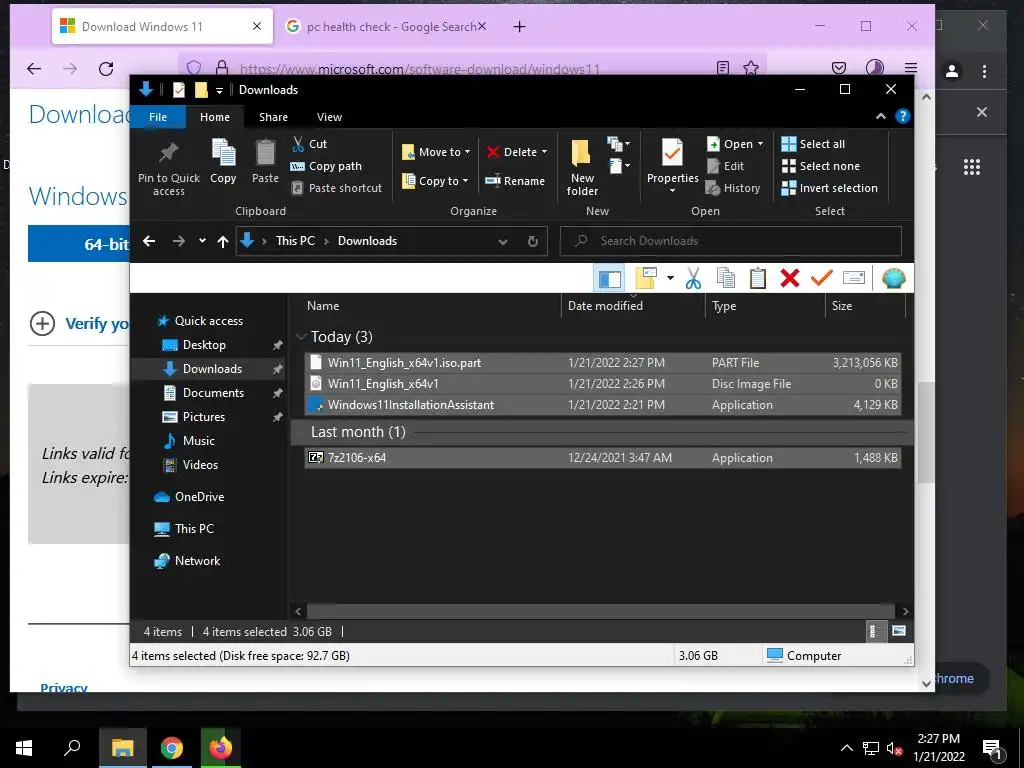This screenshot has width=1024, height=768.
Task: Click the teal shell icon on white toolbar
Action: pyautogui.click(x=893, y=278)
